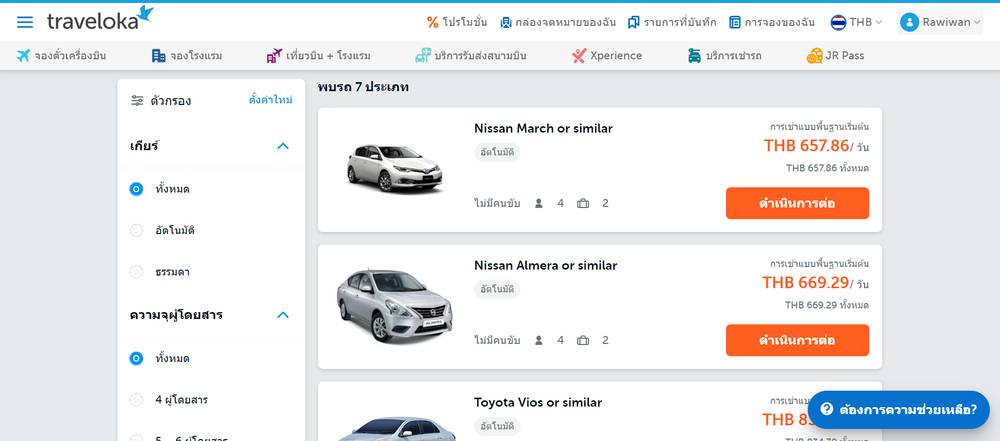Image resolution: width=1000 pixels, height=441 pixels.
Task: Click the JR Pass icon
Action: [814, 56]
